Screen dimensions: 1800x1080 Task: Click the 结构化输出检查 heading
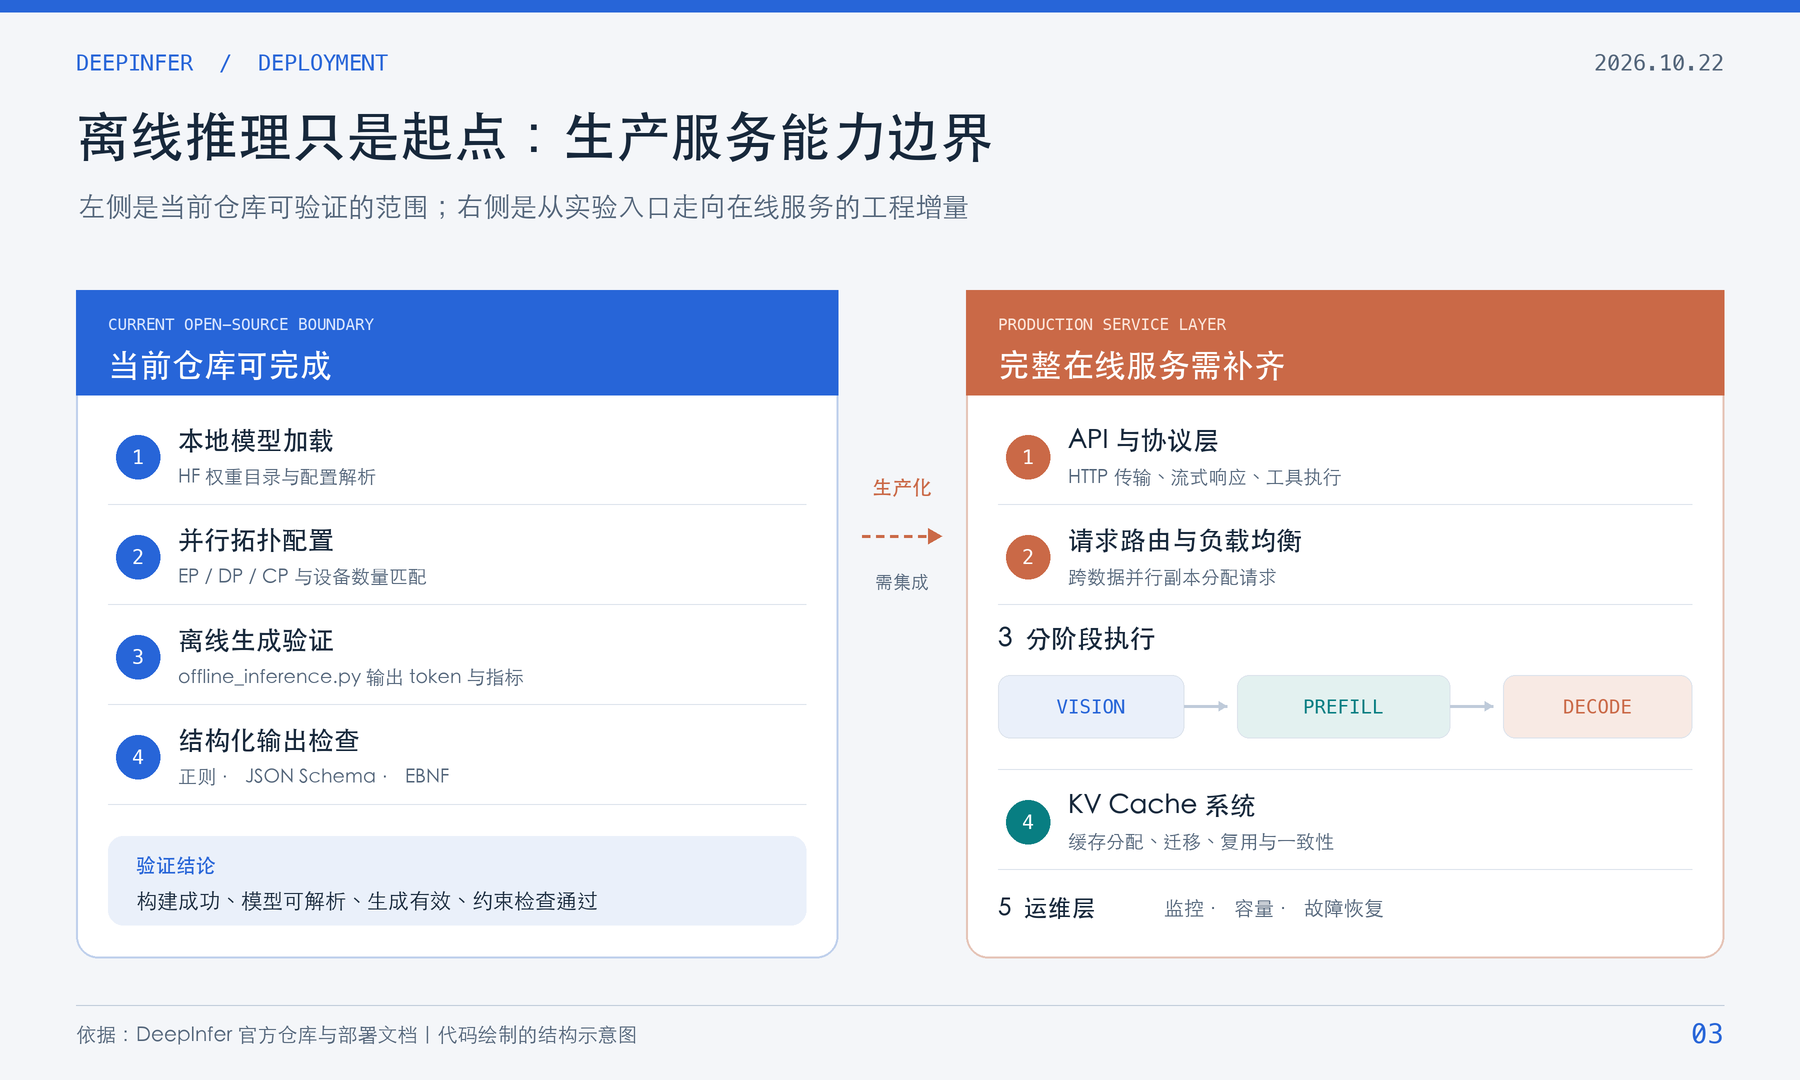269,741
